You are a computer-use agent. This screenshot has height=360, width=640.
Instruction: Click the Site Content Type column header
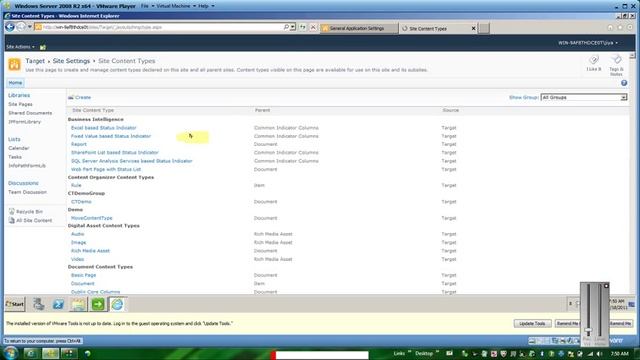tap(93, 110)
